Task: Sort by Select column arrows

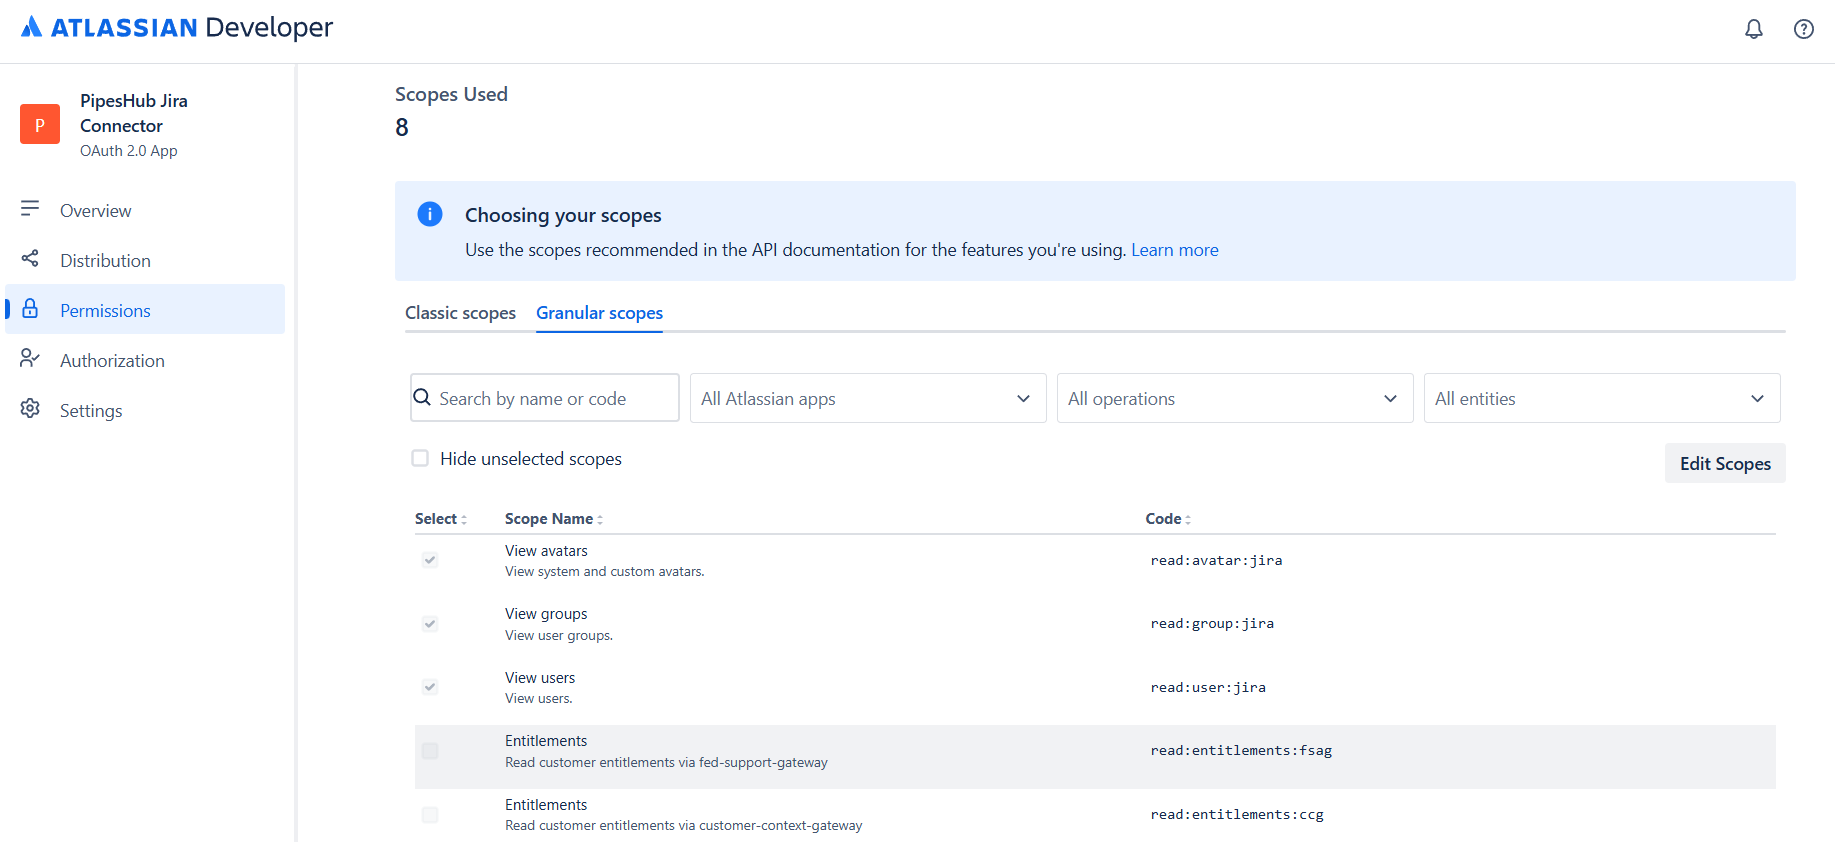Action: click(464, 519)
